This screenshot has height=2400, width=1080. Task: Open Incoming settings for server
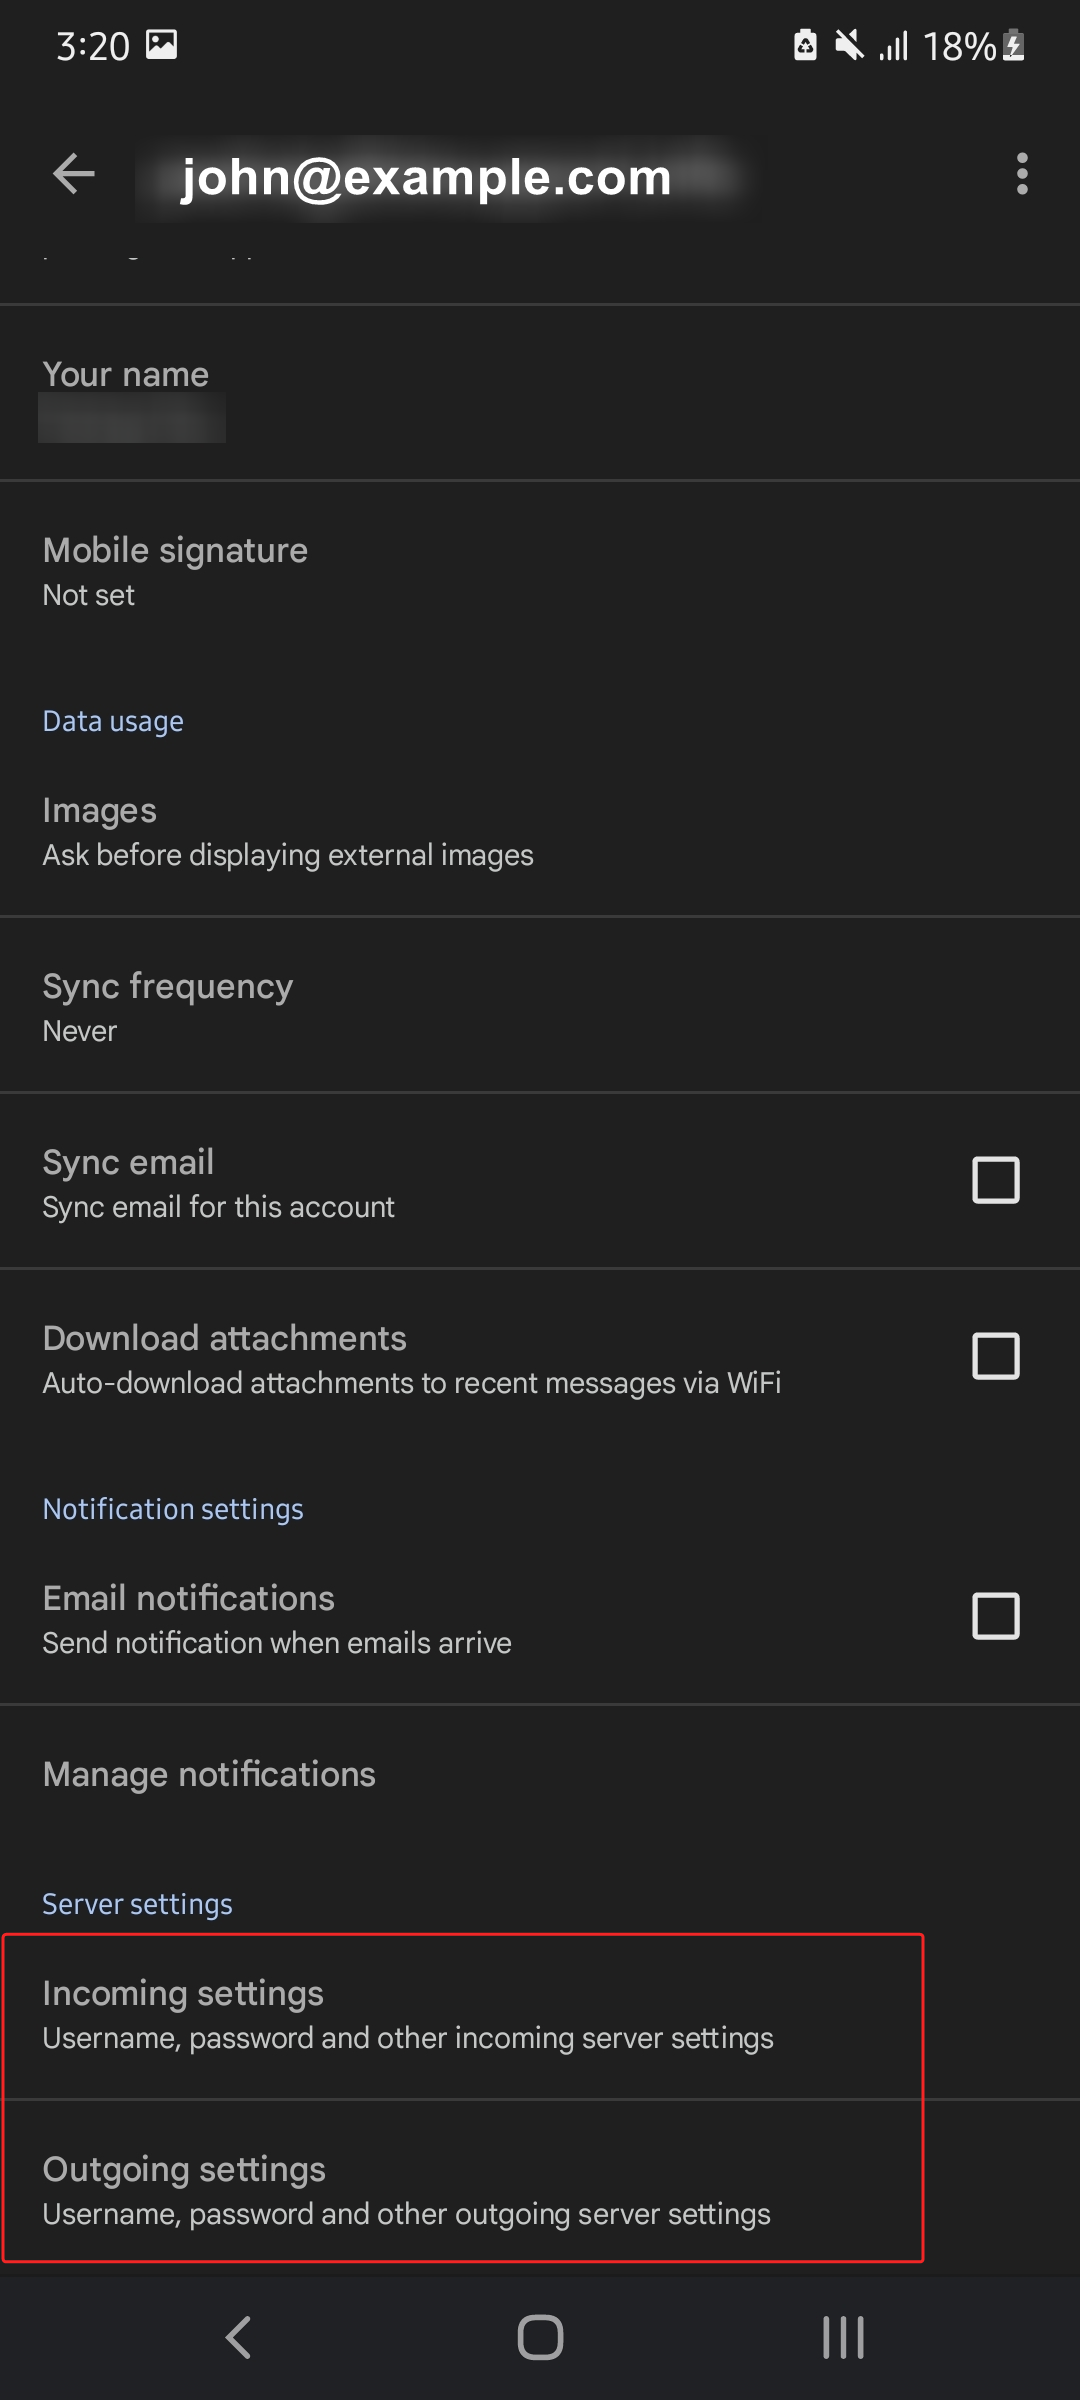tap(462, 2014)
